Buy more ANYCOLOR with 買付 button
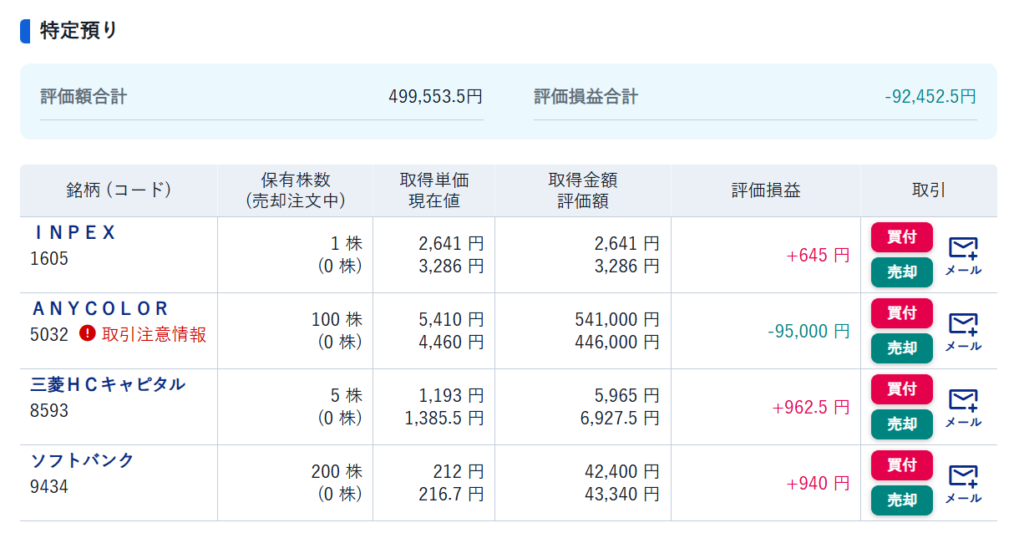Image resolution: width=1024 pixels, height=533 pixels. coord(901,313)
